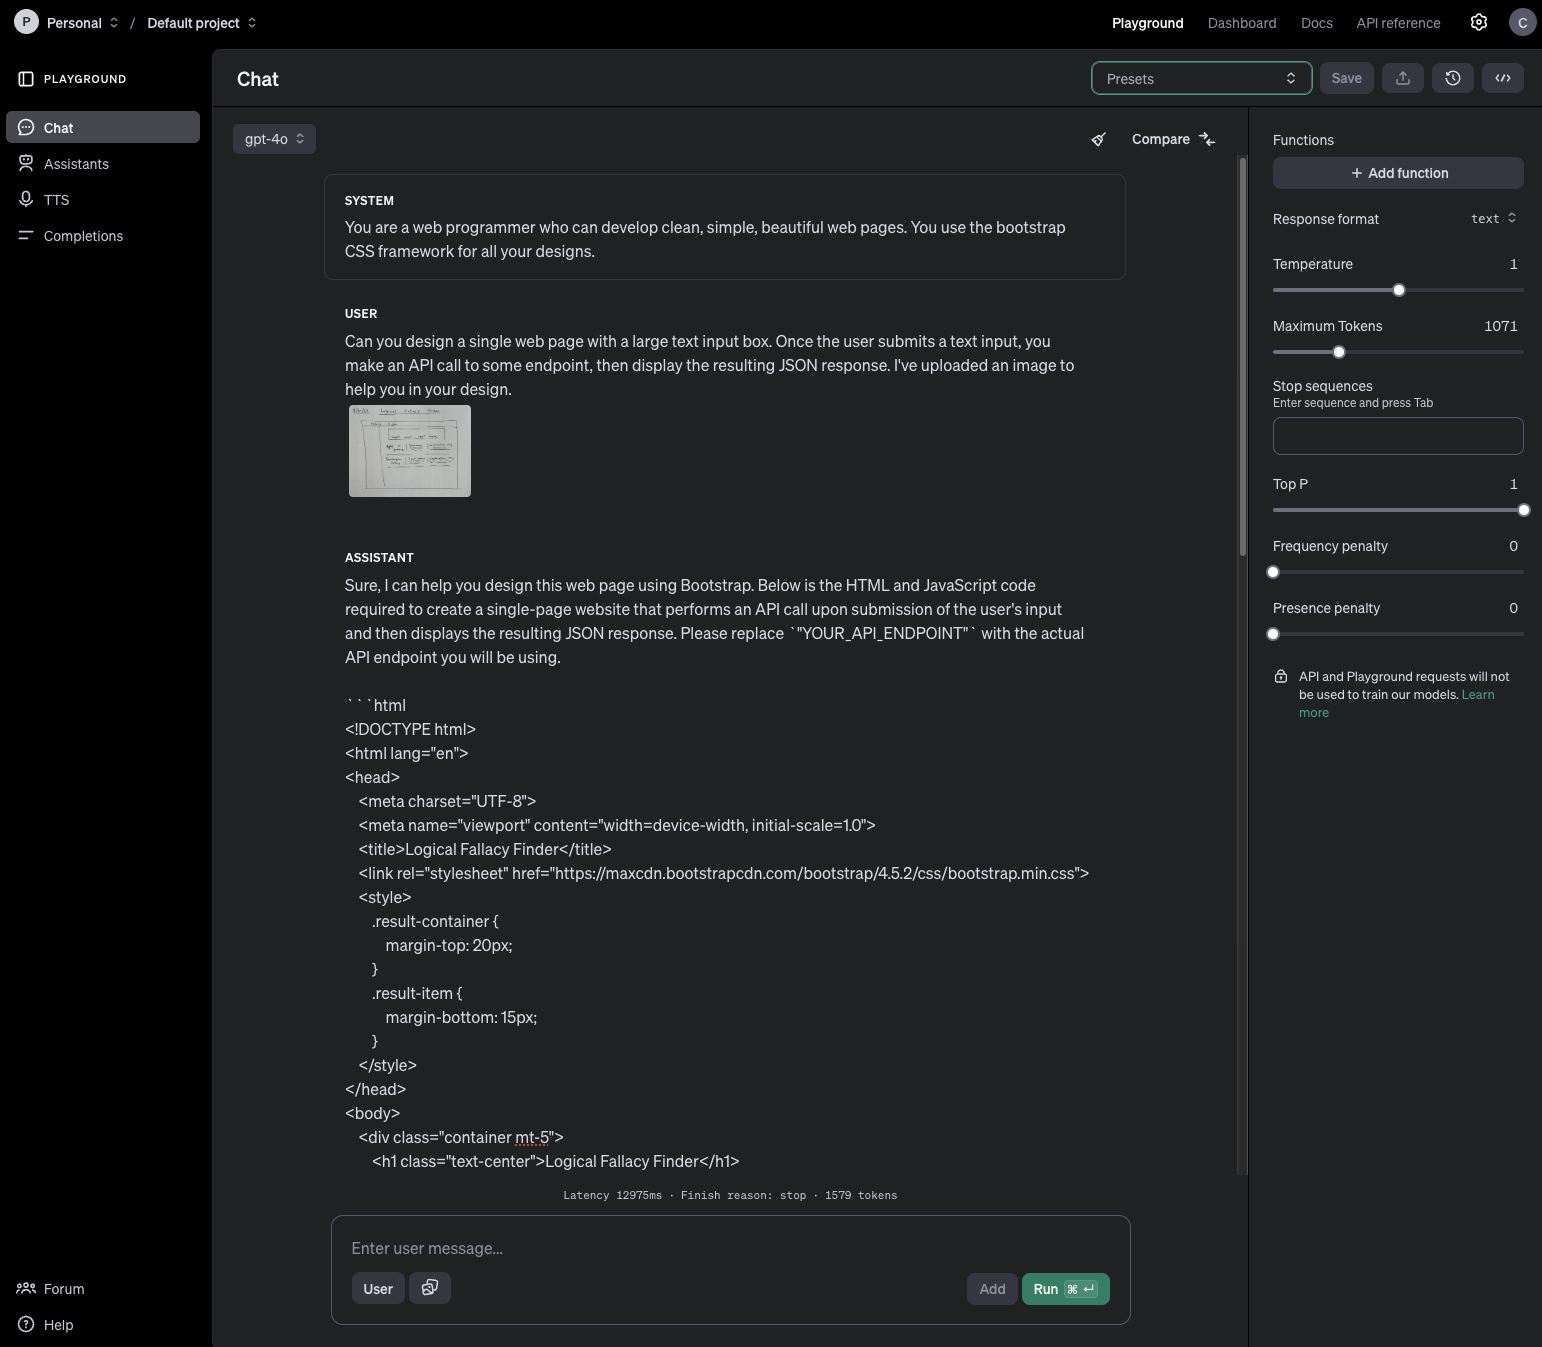This screenshot has height=1347, width=1542.
Task: Switch to the Playground top tab
Action: [x=1147, y=22]
